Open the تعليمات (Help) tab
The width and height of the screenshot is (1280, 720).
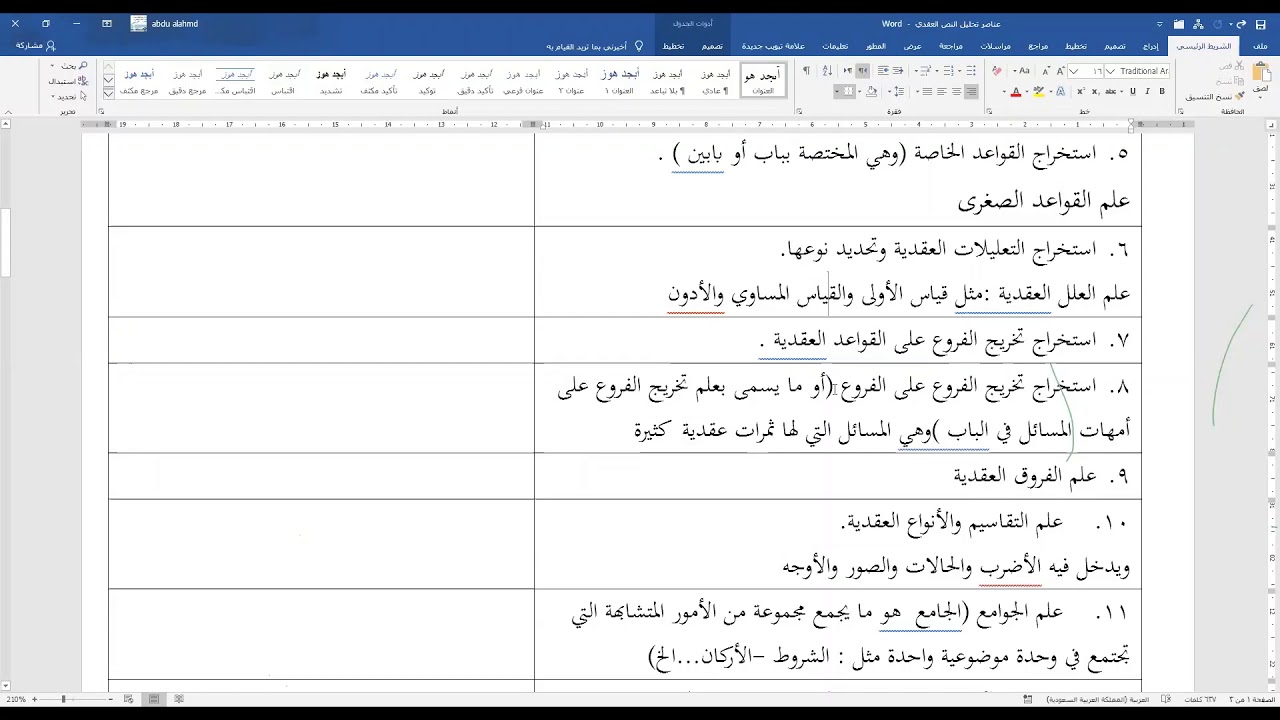835,46
